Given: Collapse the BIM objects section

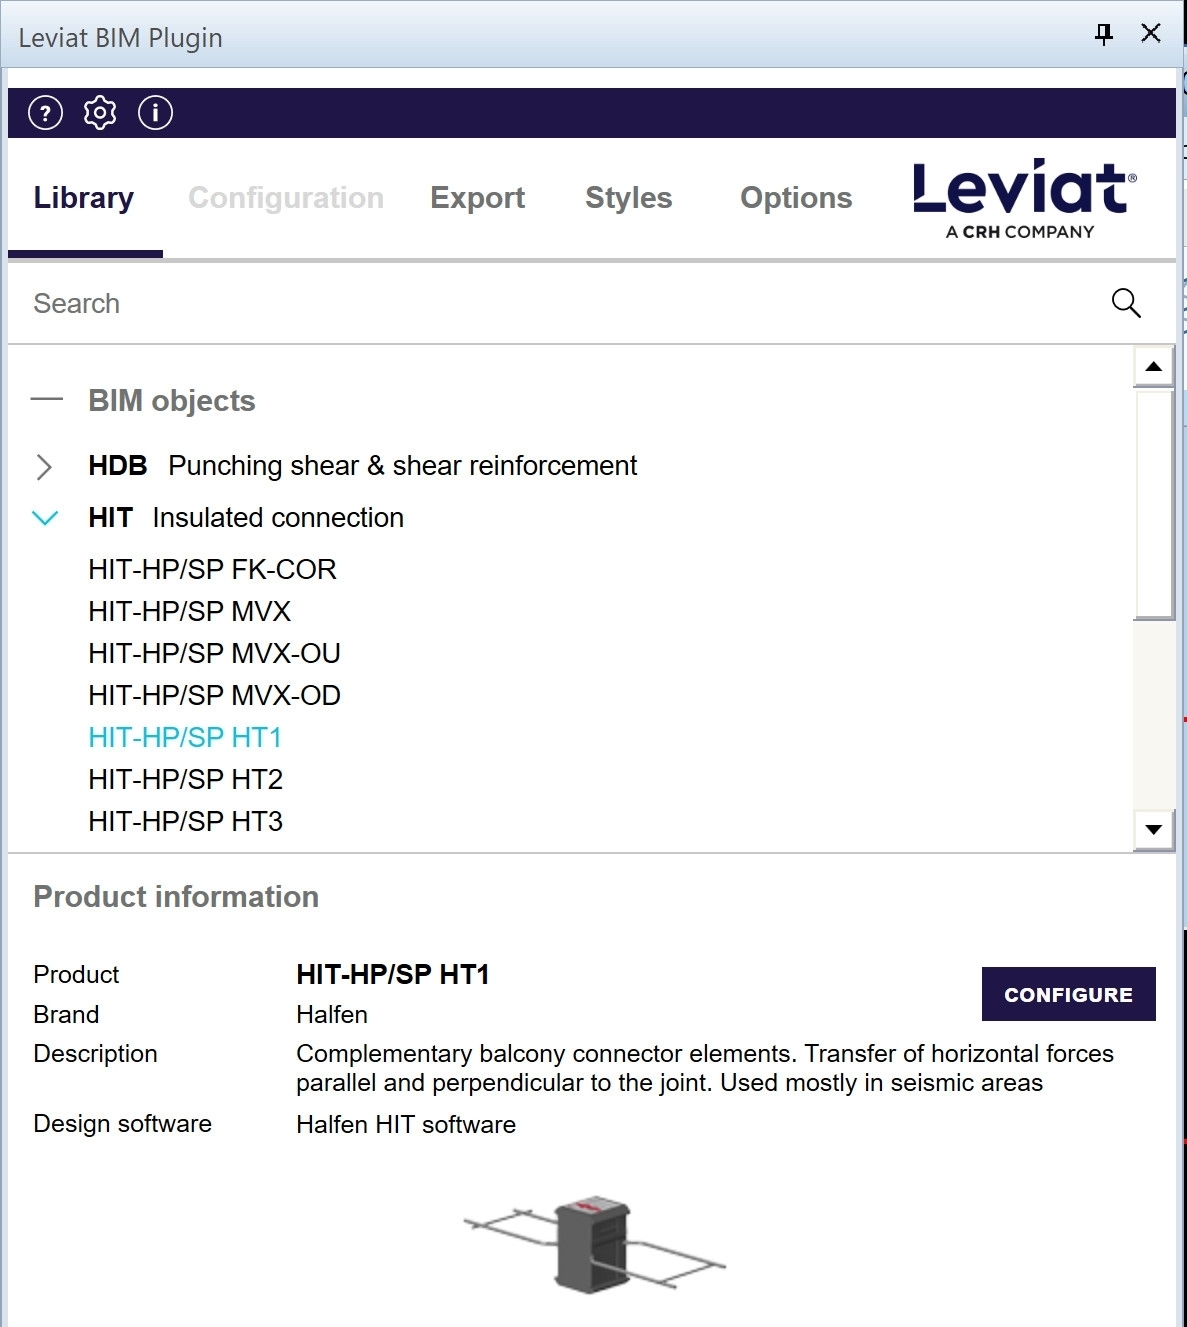Looking at the screenshot, I should pos(47,400).
